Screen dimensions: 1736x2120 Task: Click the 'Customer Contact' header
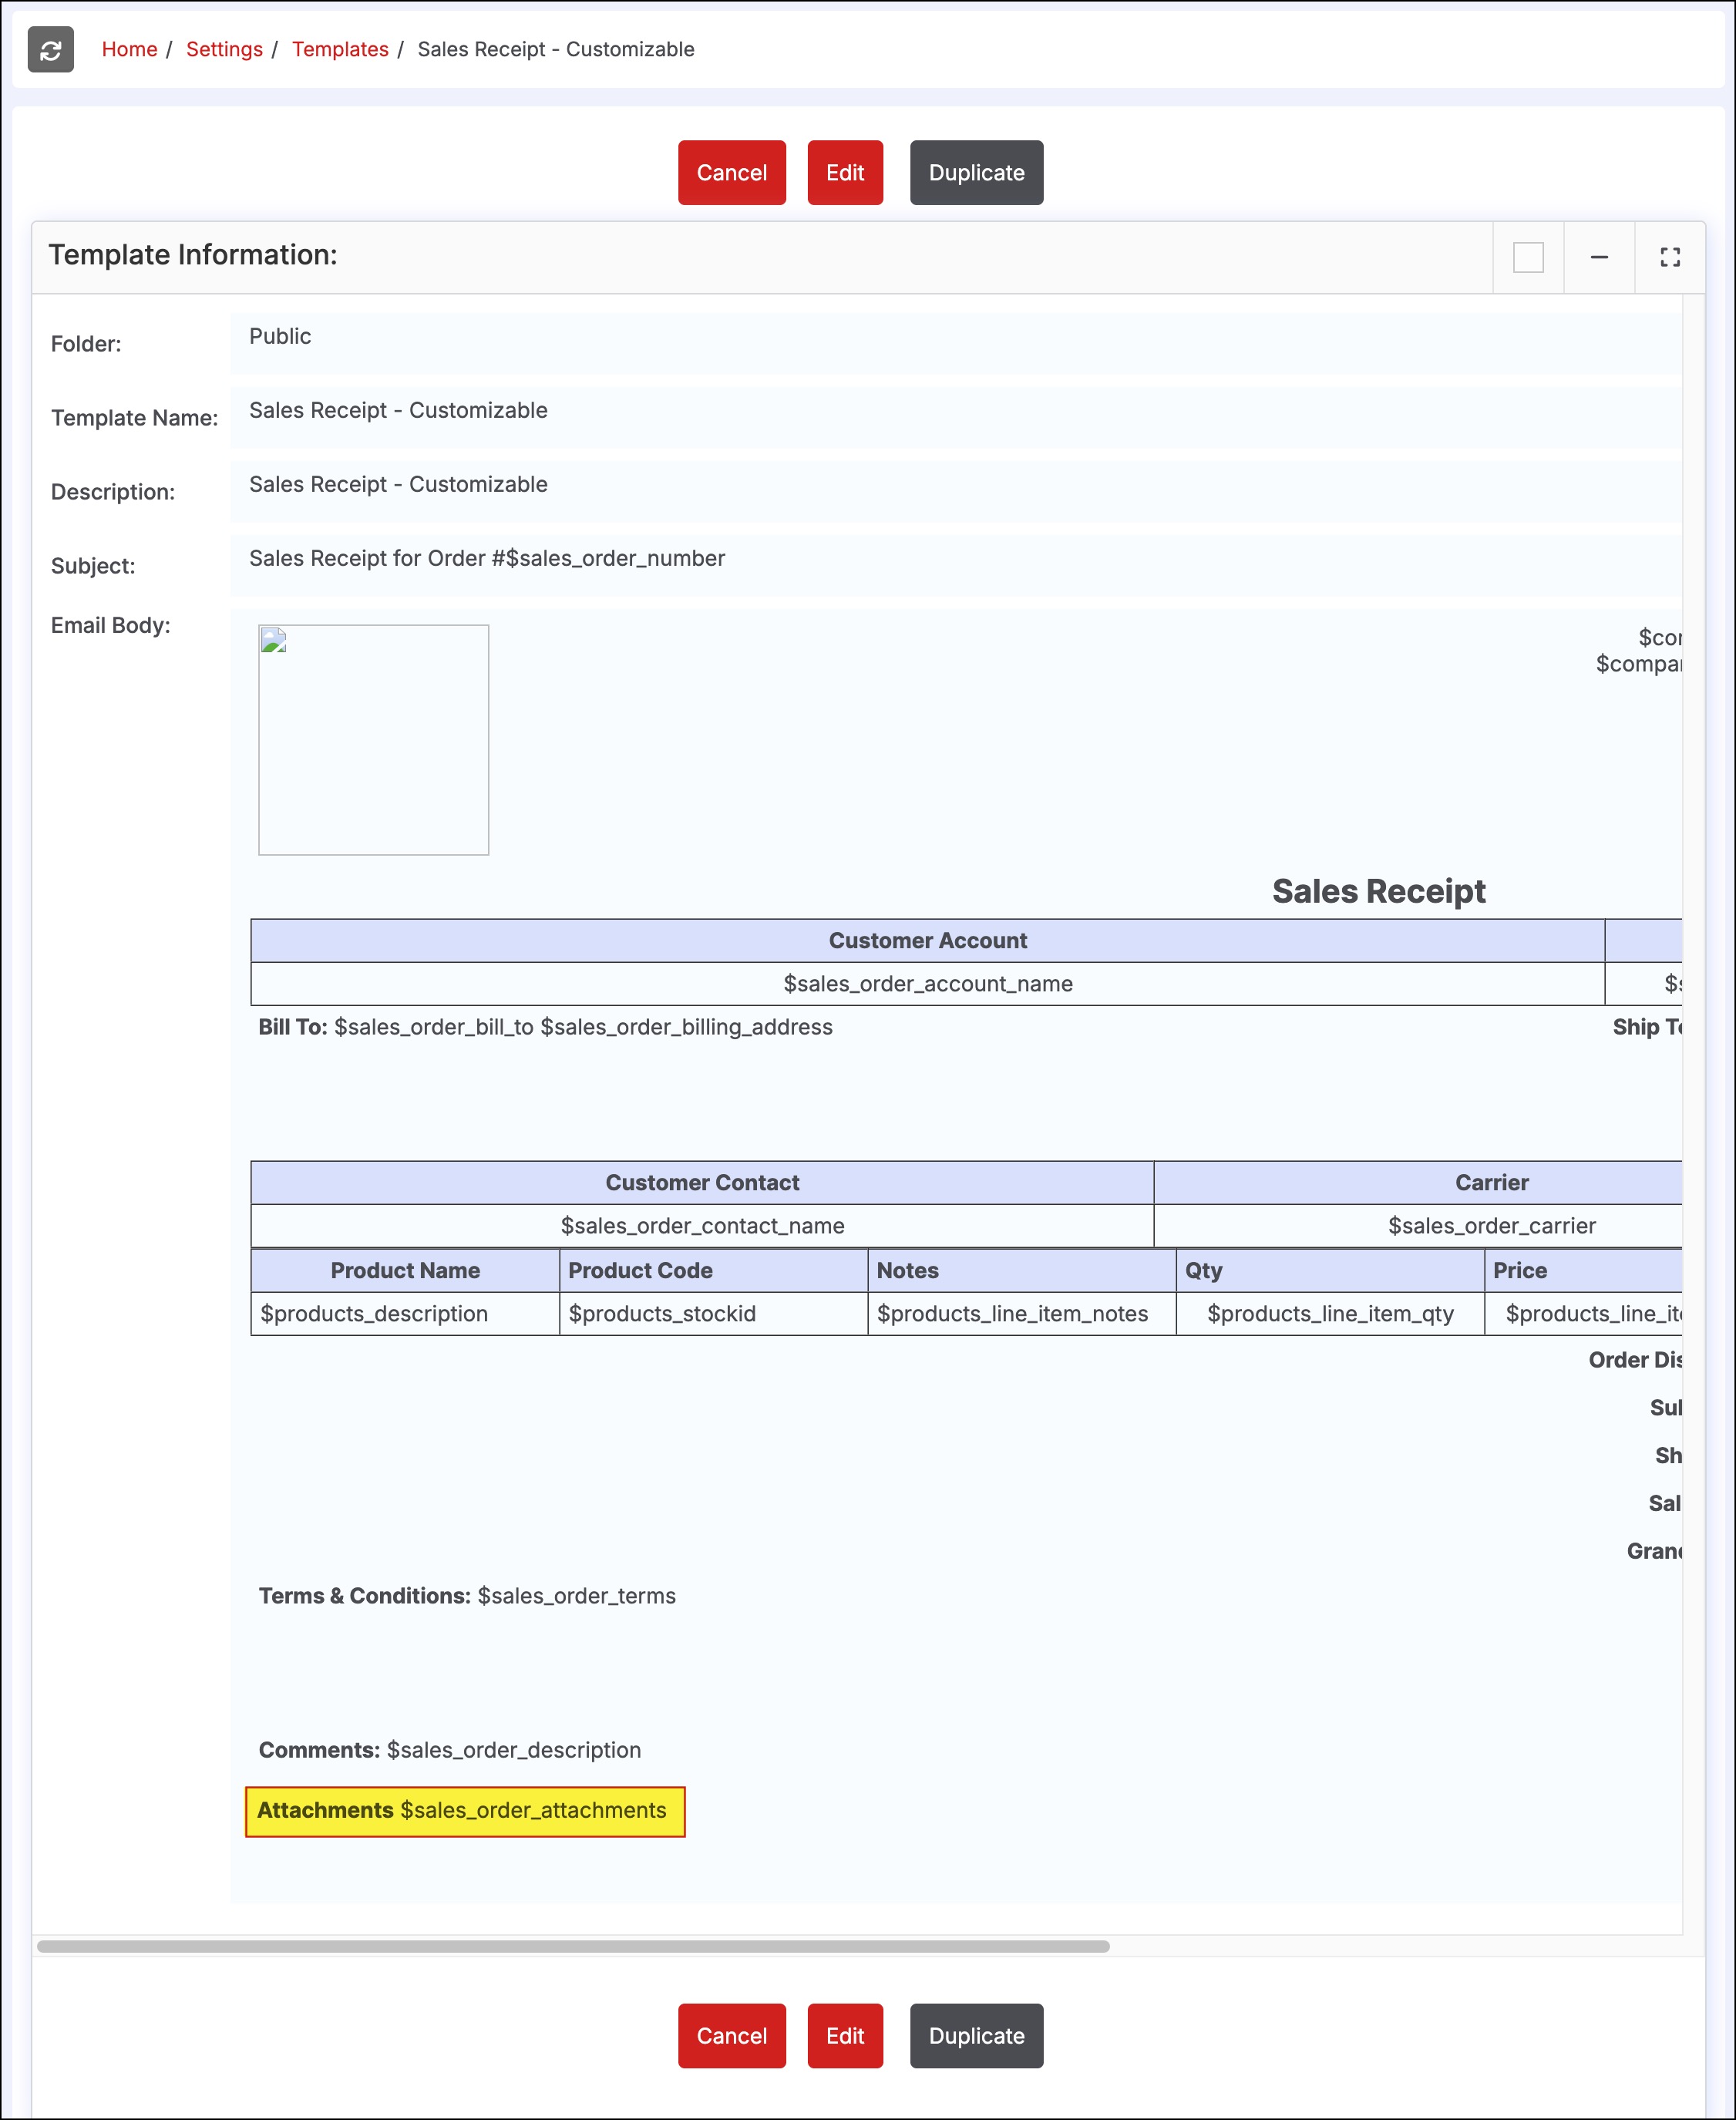pos(702,1182)
